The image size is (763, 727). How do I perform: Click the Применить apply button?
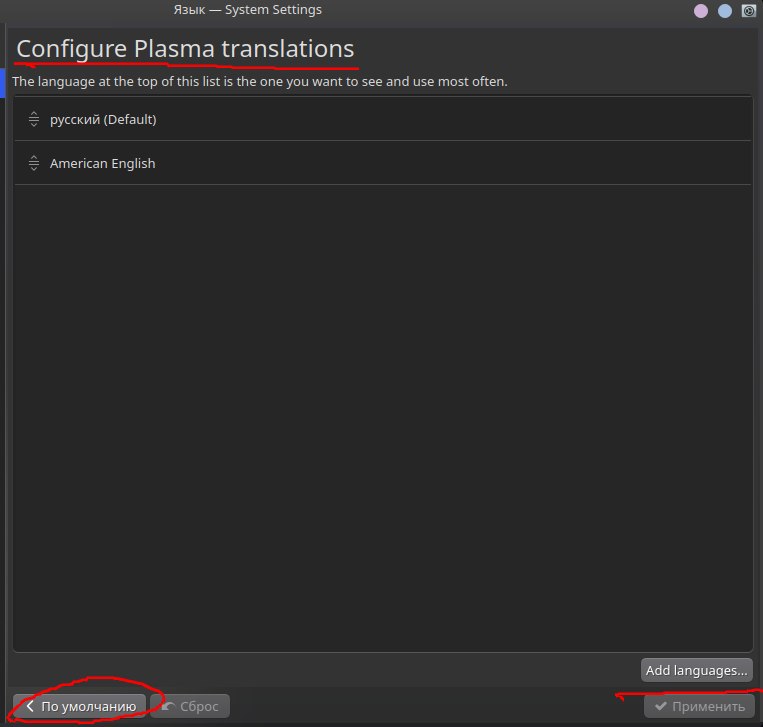pyautogui.click(x=699, y=706)
